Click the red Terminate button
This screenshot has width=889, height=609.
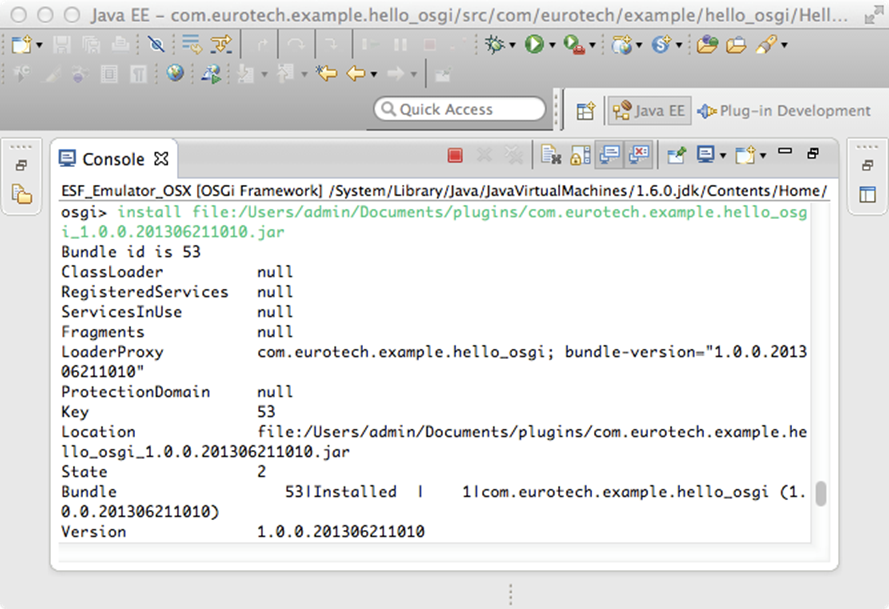(x=455, y=155)
